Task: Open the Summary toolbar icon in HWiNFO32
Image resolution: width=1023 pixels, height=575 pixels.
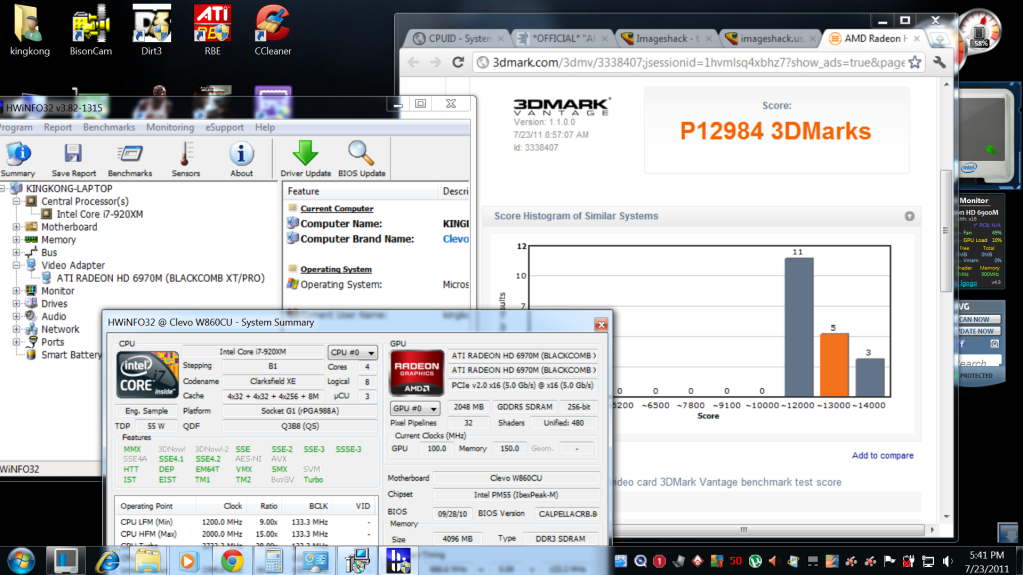Action: tap(18, 159)
